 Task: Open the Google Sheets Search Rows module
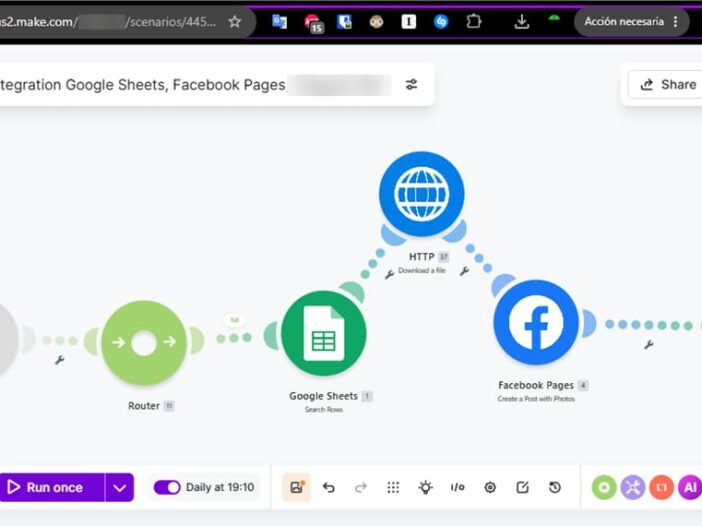click(324, 334)
